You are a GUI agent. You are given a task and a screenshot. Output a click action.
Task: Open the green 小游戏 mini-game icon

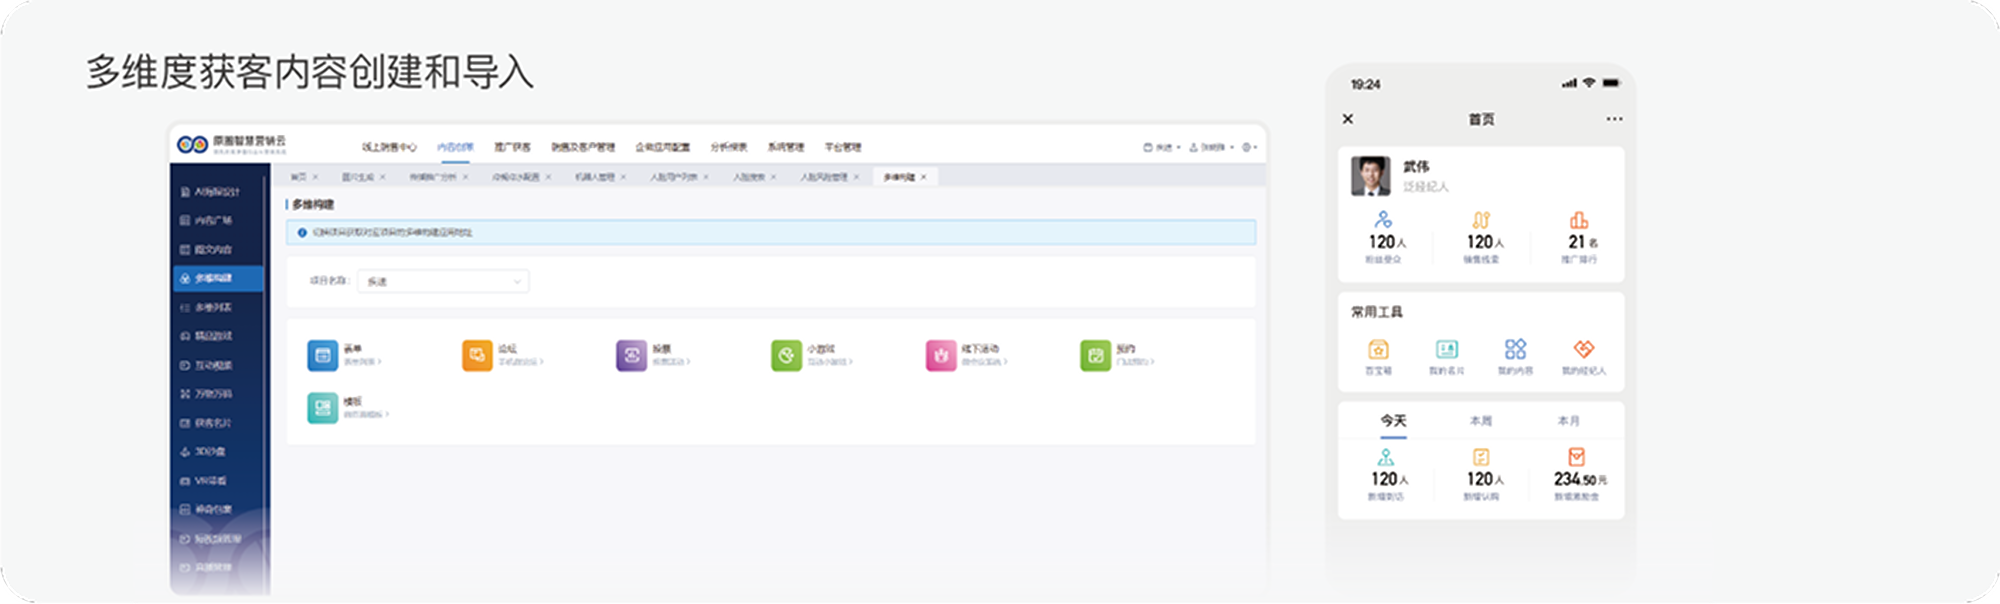[x=786, y=355]
